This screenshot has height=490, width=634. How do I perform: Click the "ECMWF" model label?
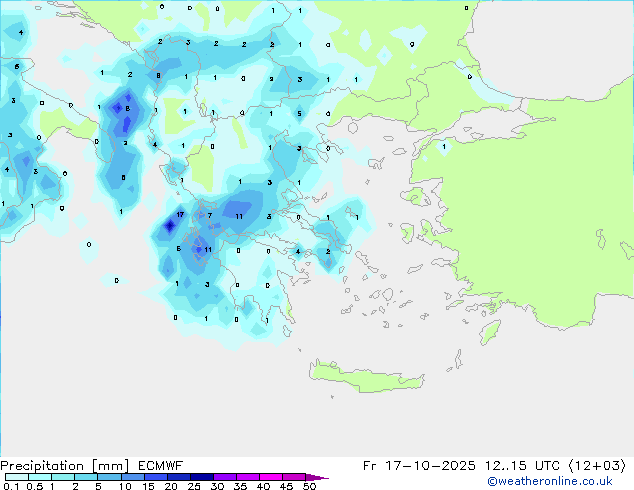click(161, 466)
